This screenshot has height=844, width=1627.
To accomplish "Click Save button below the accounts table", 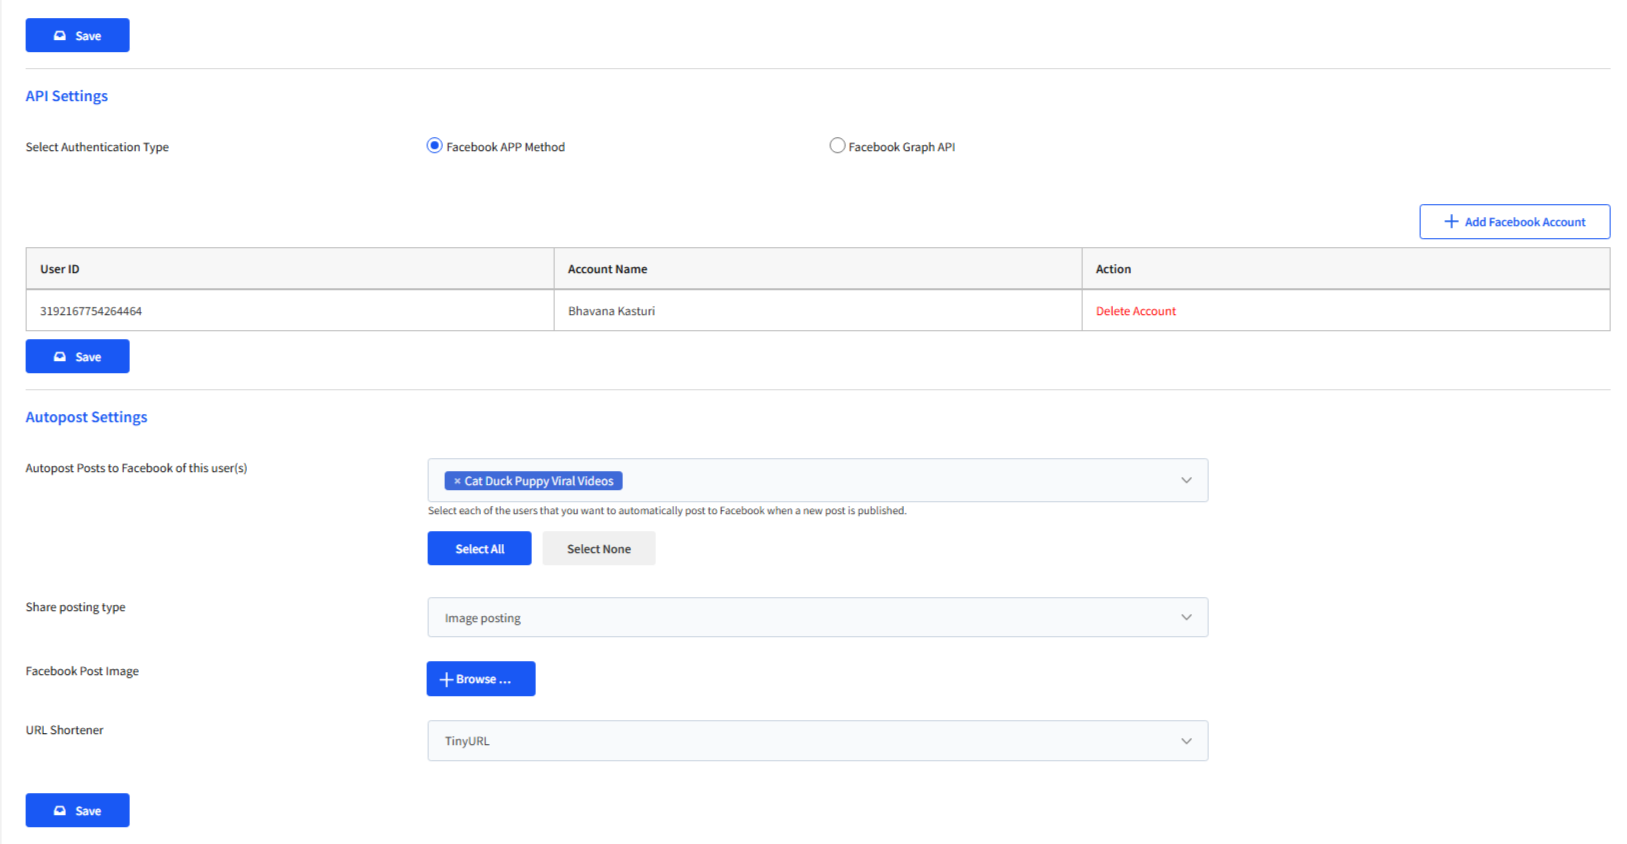I will [x=77, y=356].
